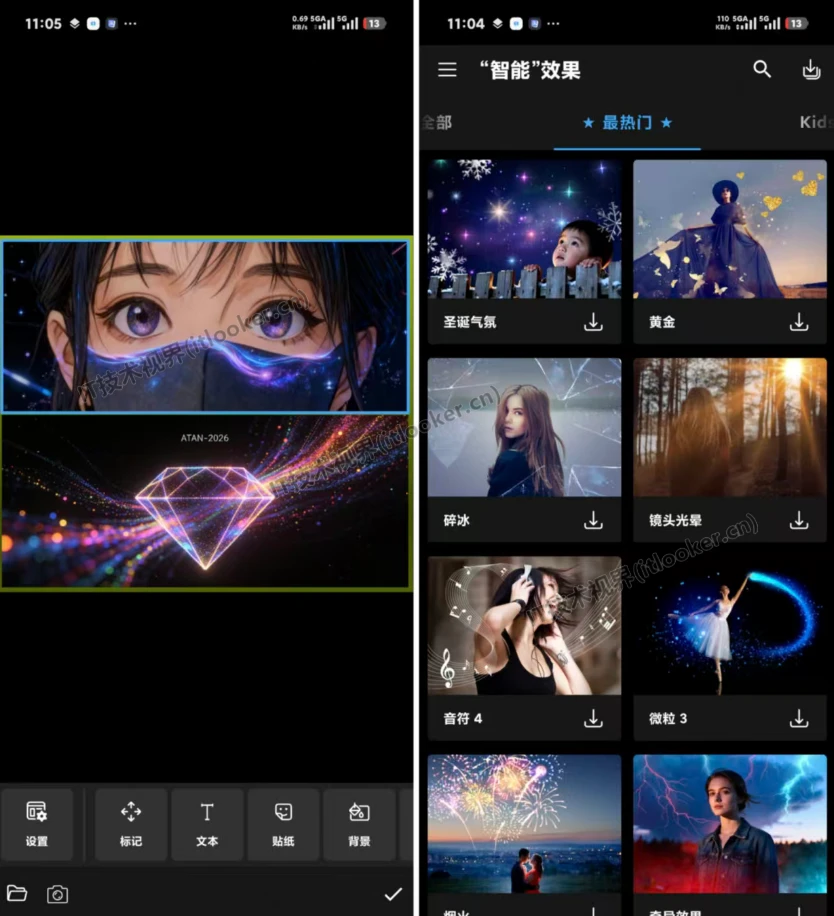Switch to the Kids tab
Viewport: 834px width, 916px height.
pos(815,123)
